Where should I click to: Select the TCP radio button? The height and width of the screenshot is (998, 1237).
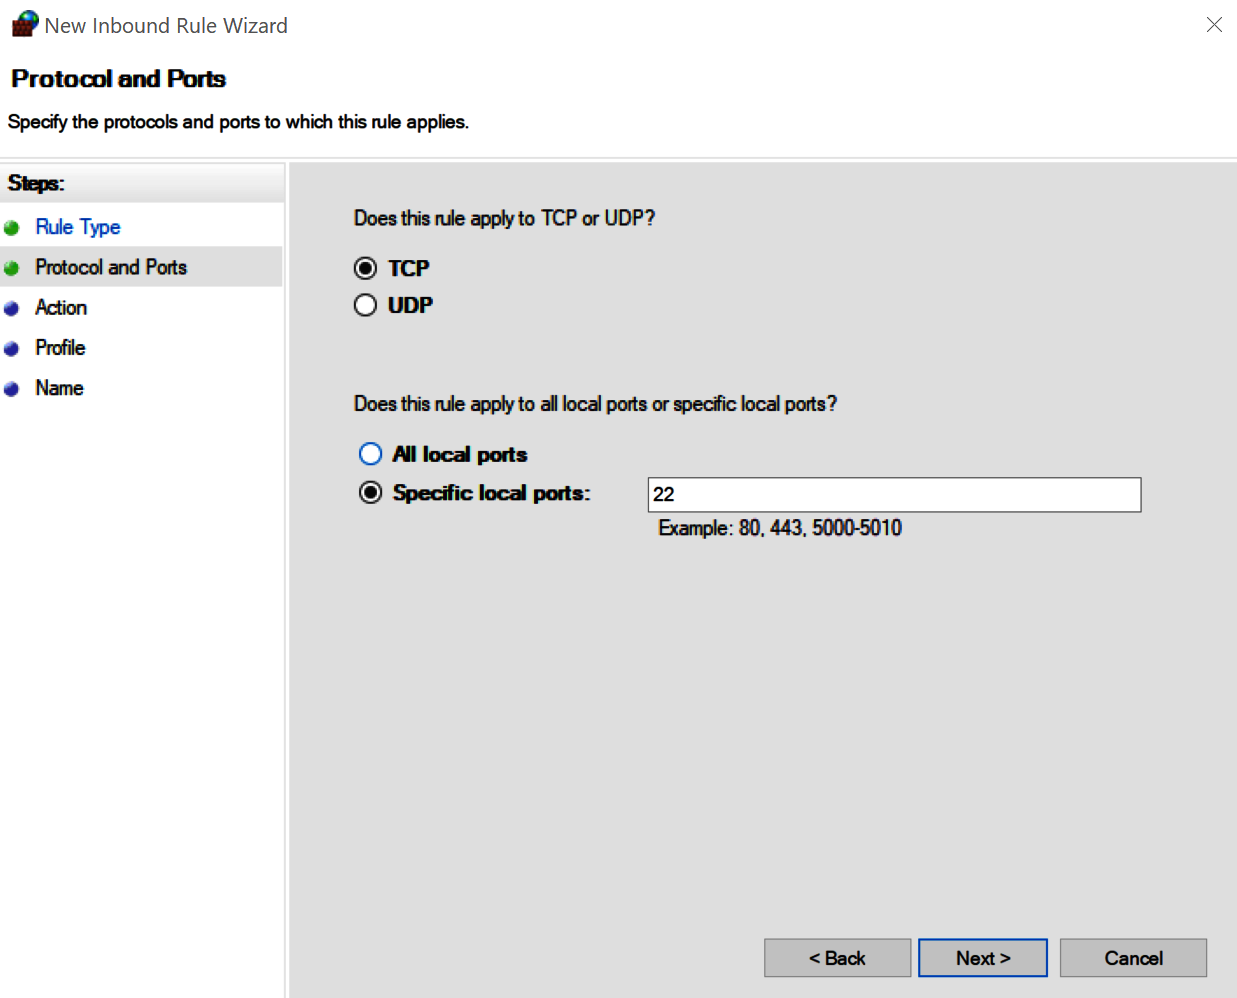[x=366, y=267]
